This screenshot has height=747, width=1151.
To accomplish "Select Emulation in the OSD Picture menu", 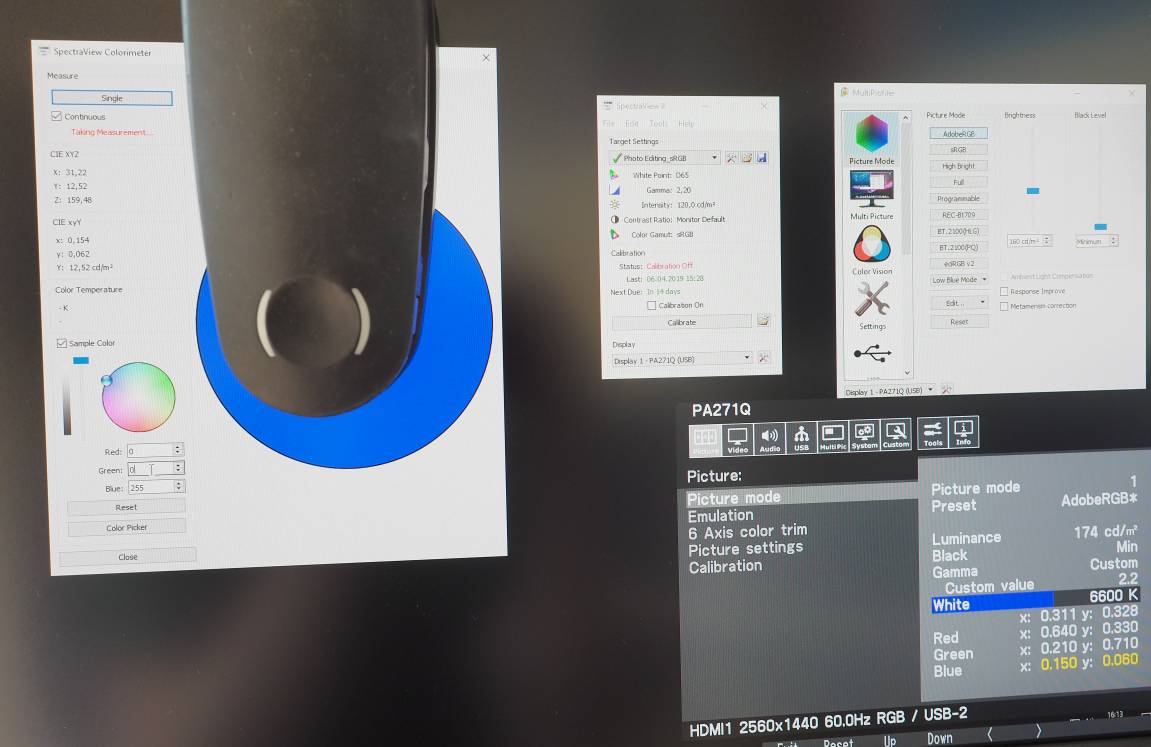I will [x=720, y=515].
